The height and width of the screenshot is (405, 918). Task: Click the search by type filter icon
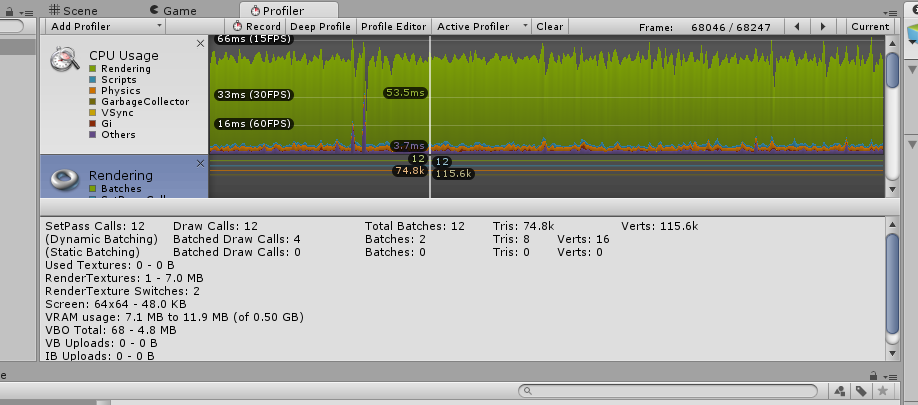[840, 391]
